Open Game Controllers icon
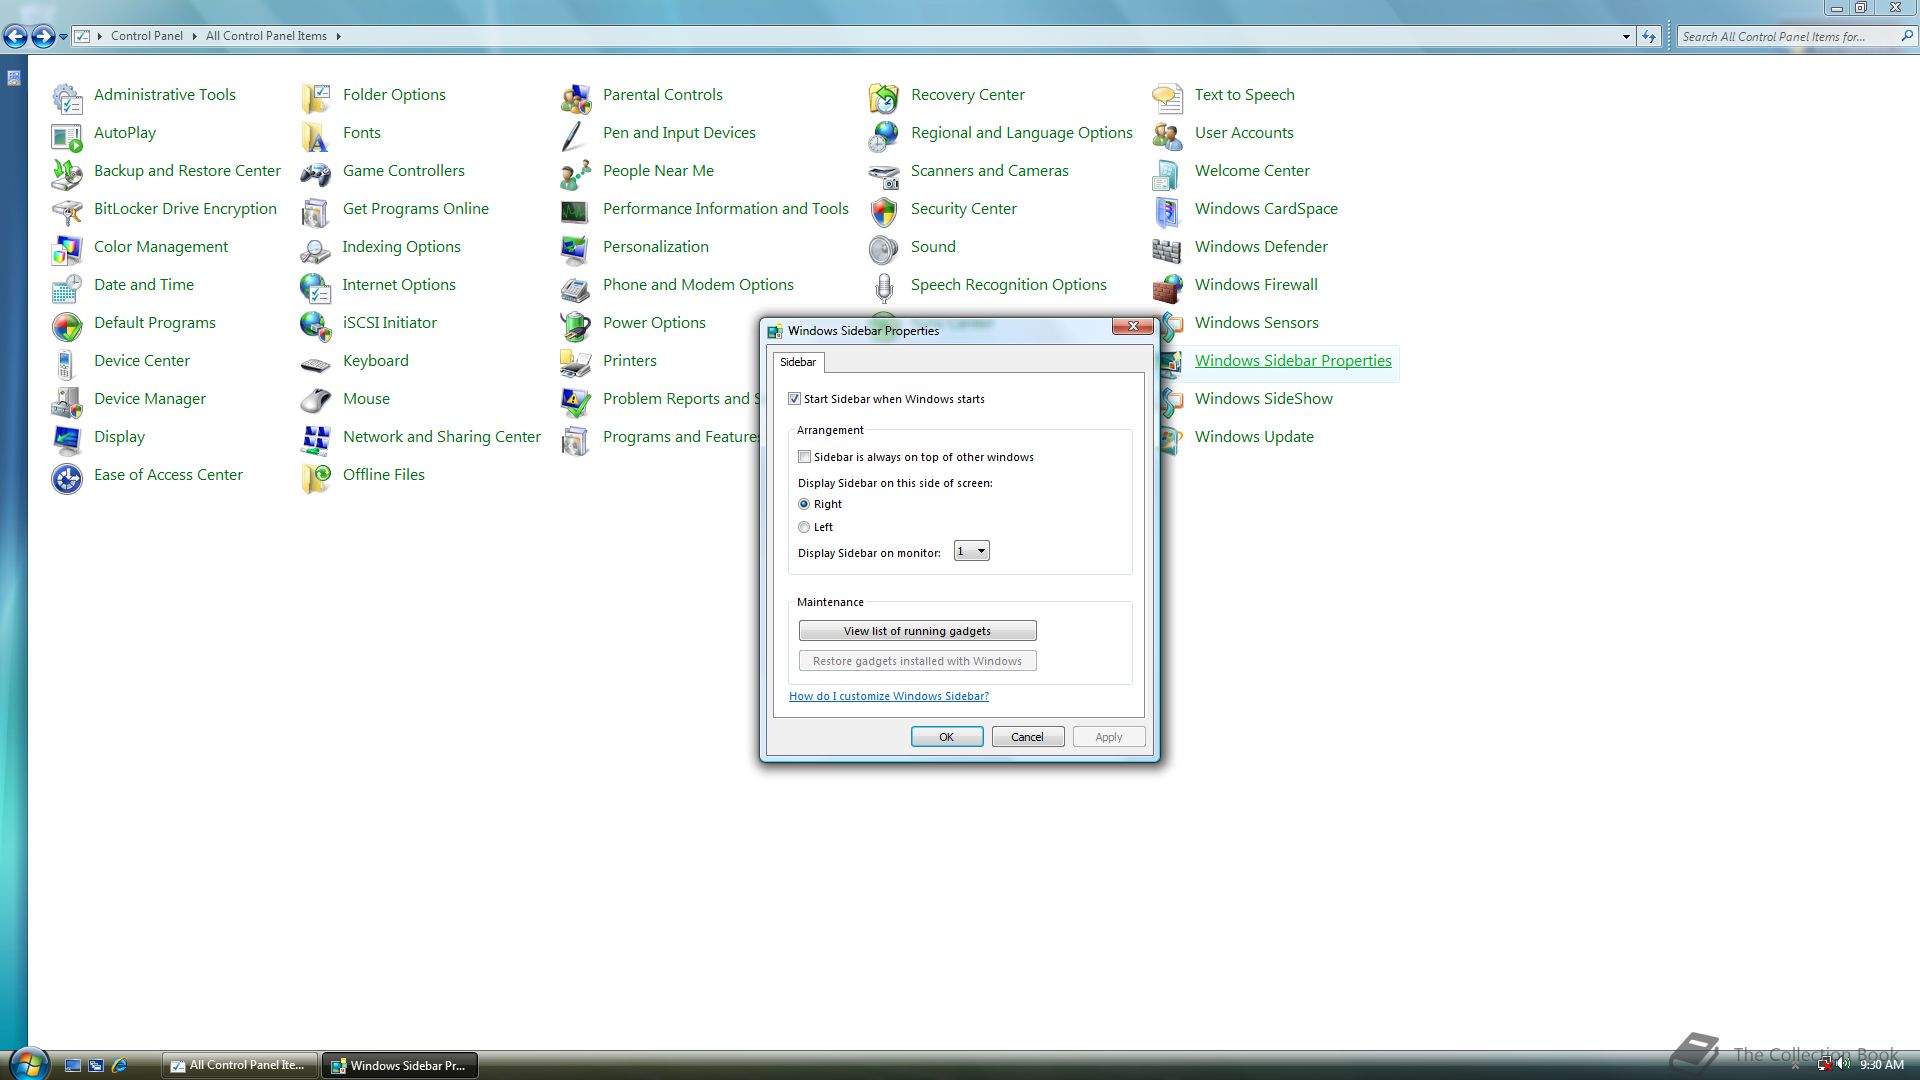Viewport: 1920px width, 1080px height. pos(316,174)
